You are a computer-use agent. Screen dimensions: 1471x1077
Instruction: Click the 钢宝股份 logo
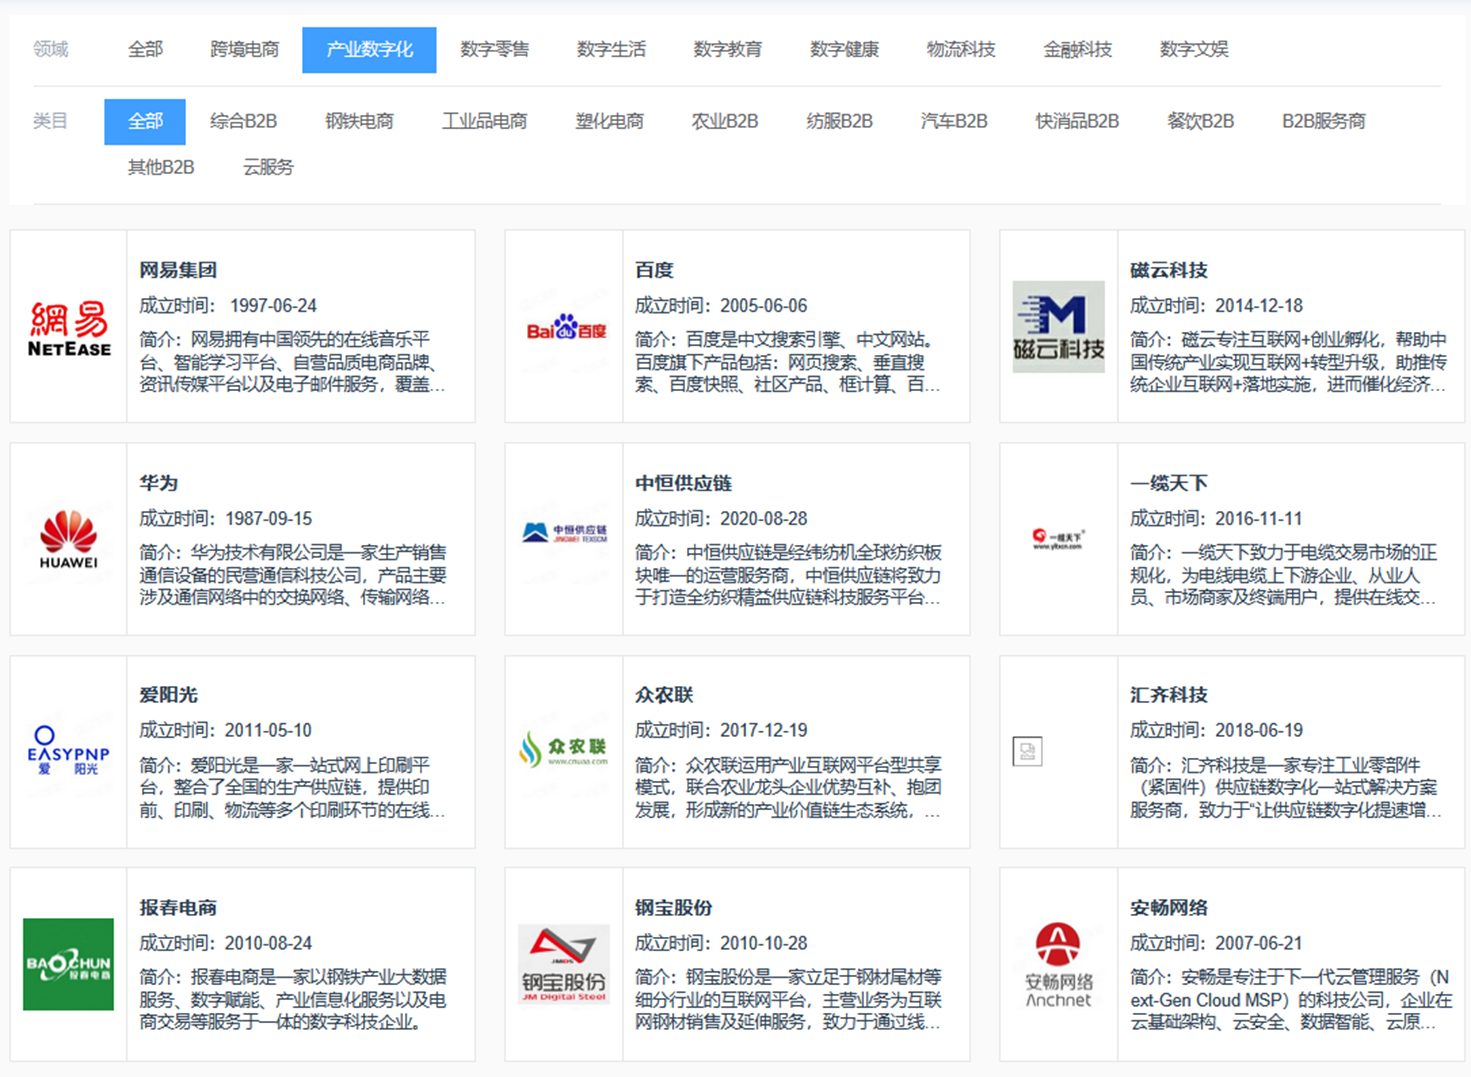pos(563,963)
